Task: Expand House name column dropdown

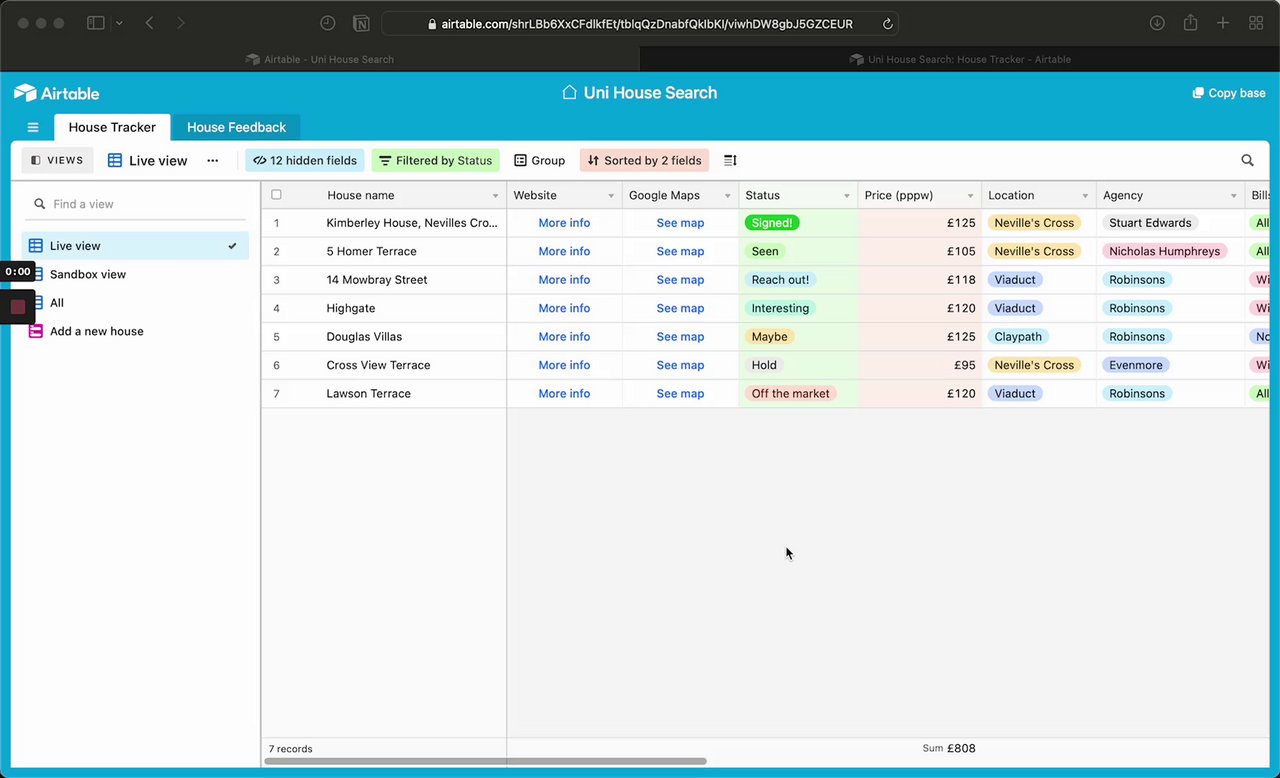Action: coord(495,196)
